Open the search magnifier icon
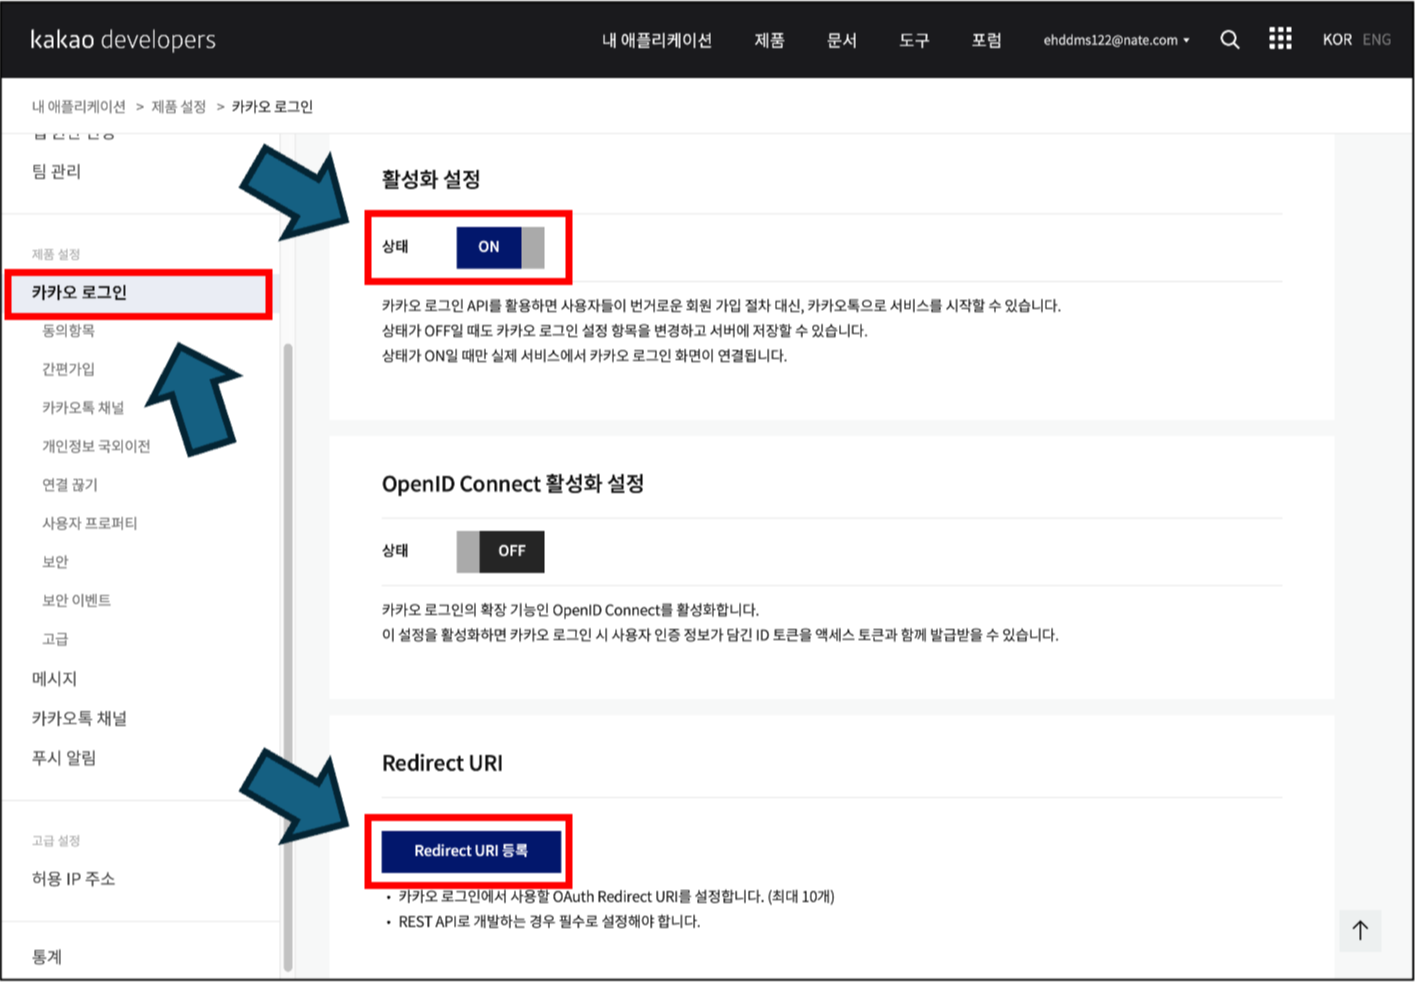Viewport: 1415px width, 982px height. (1230, 40)
